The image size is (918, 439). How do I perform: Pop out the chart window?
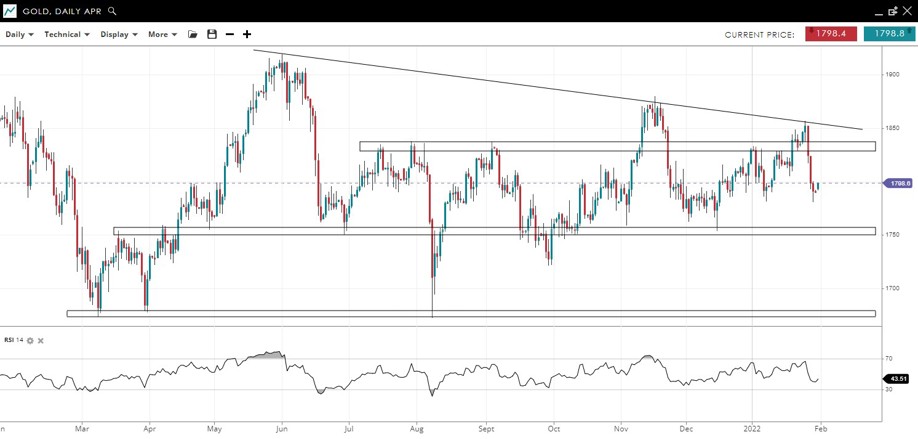tap(893, 11)
